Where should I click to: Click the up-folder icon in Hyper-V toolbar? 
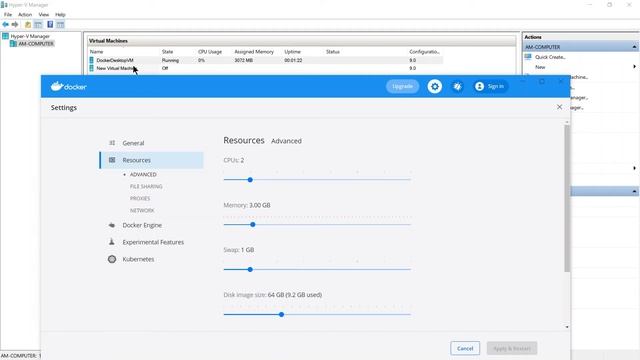point(28,24)
